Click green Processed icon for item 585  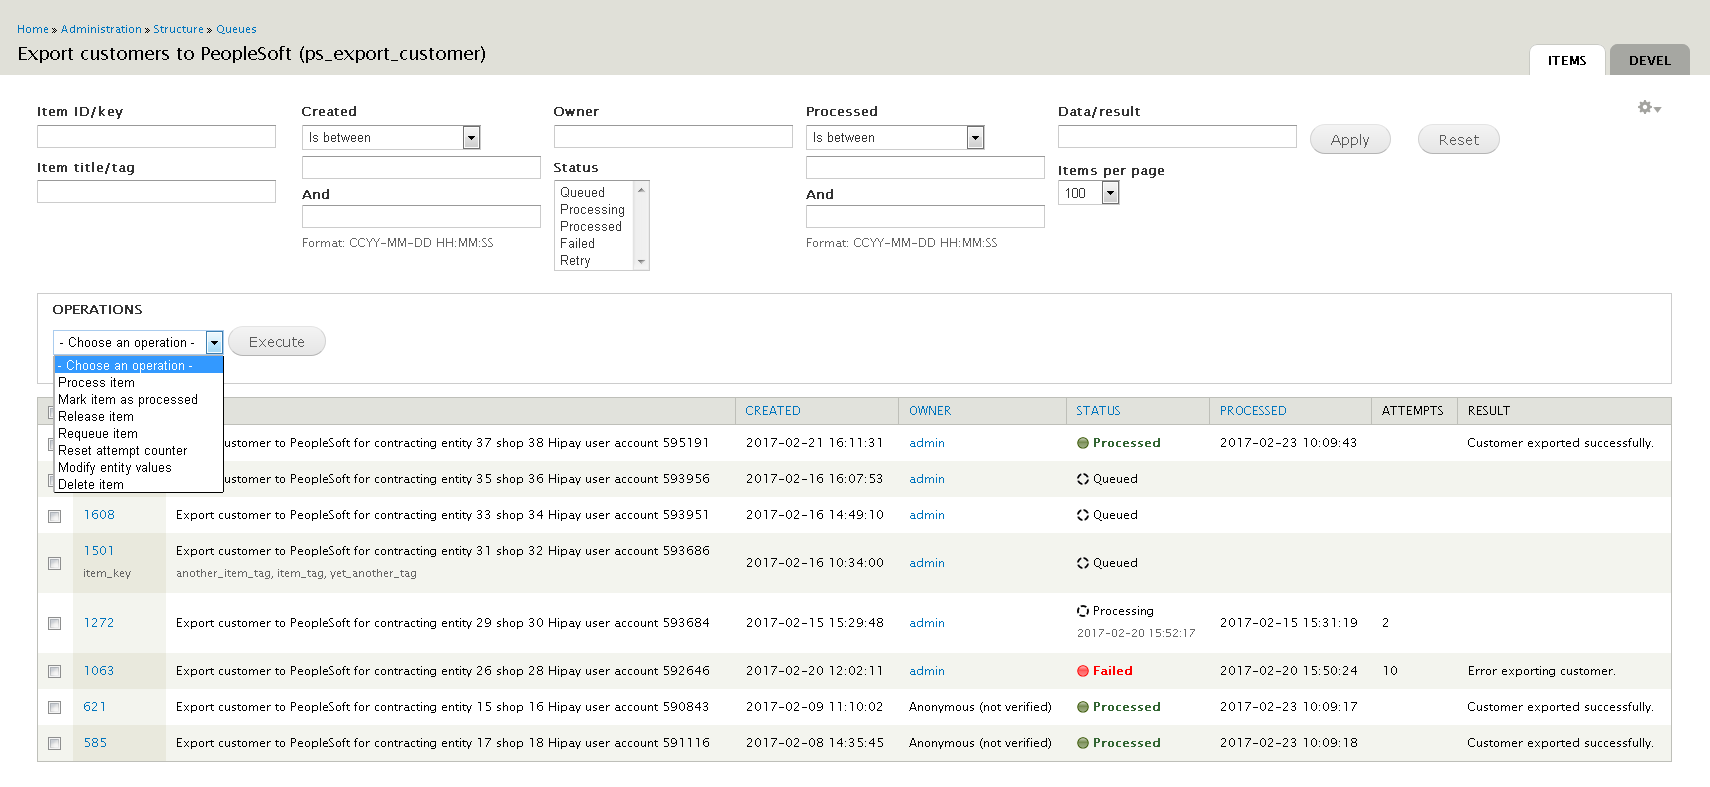pyautogui.click(x=1082, y=743)
